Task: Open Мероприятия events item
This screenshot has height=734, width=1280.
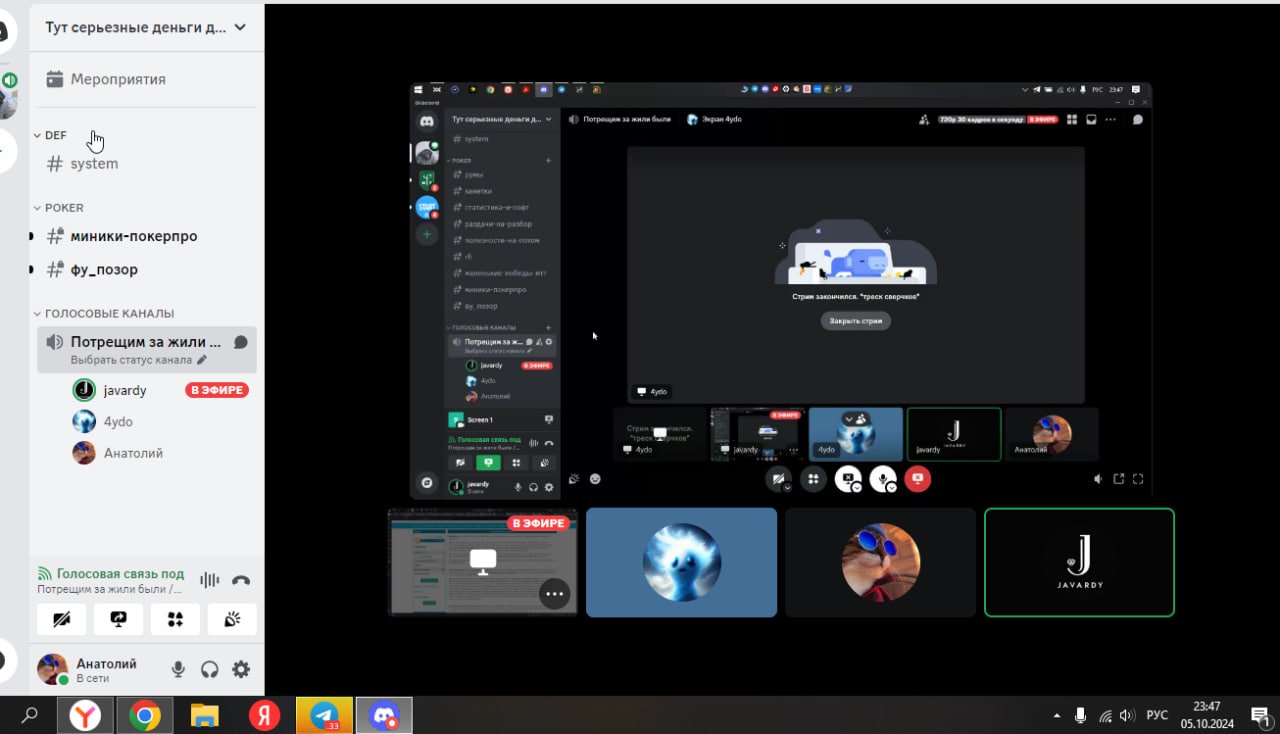Action: click(147, 79)
